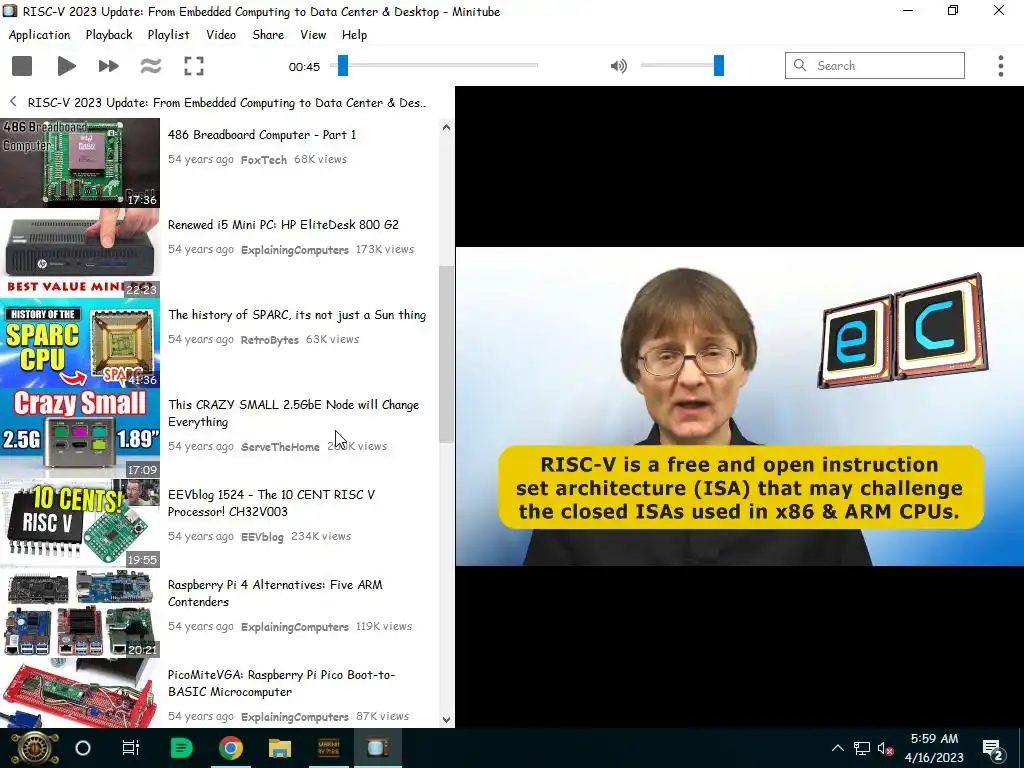The image size is (1024, 768).
Task: Open ExplainingComputers channel on EliteDesk row
Action: click(295, 249)
